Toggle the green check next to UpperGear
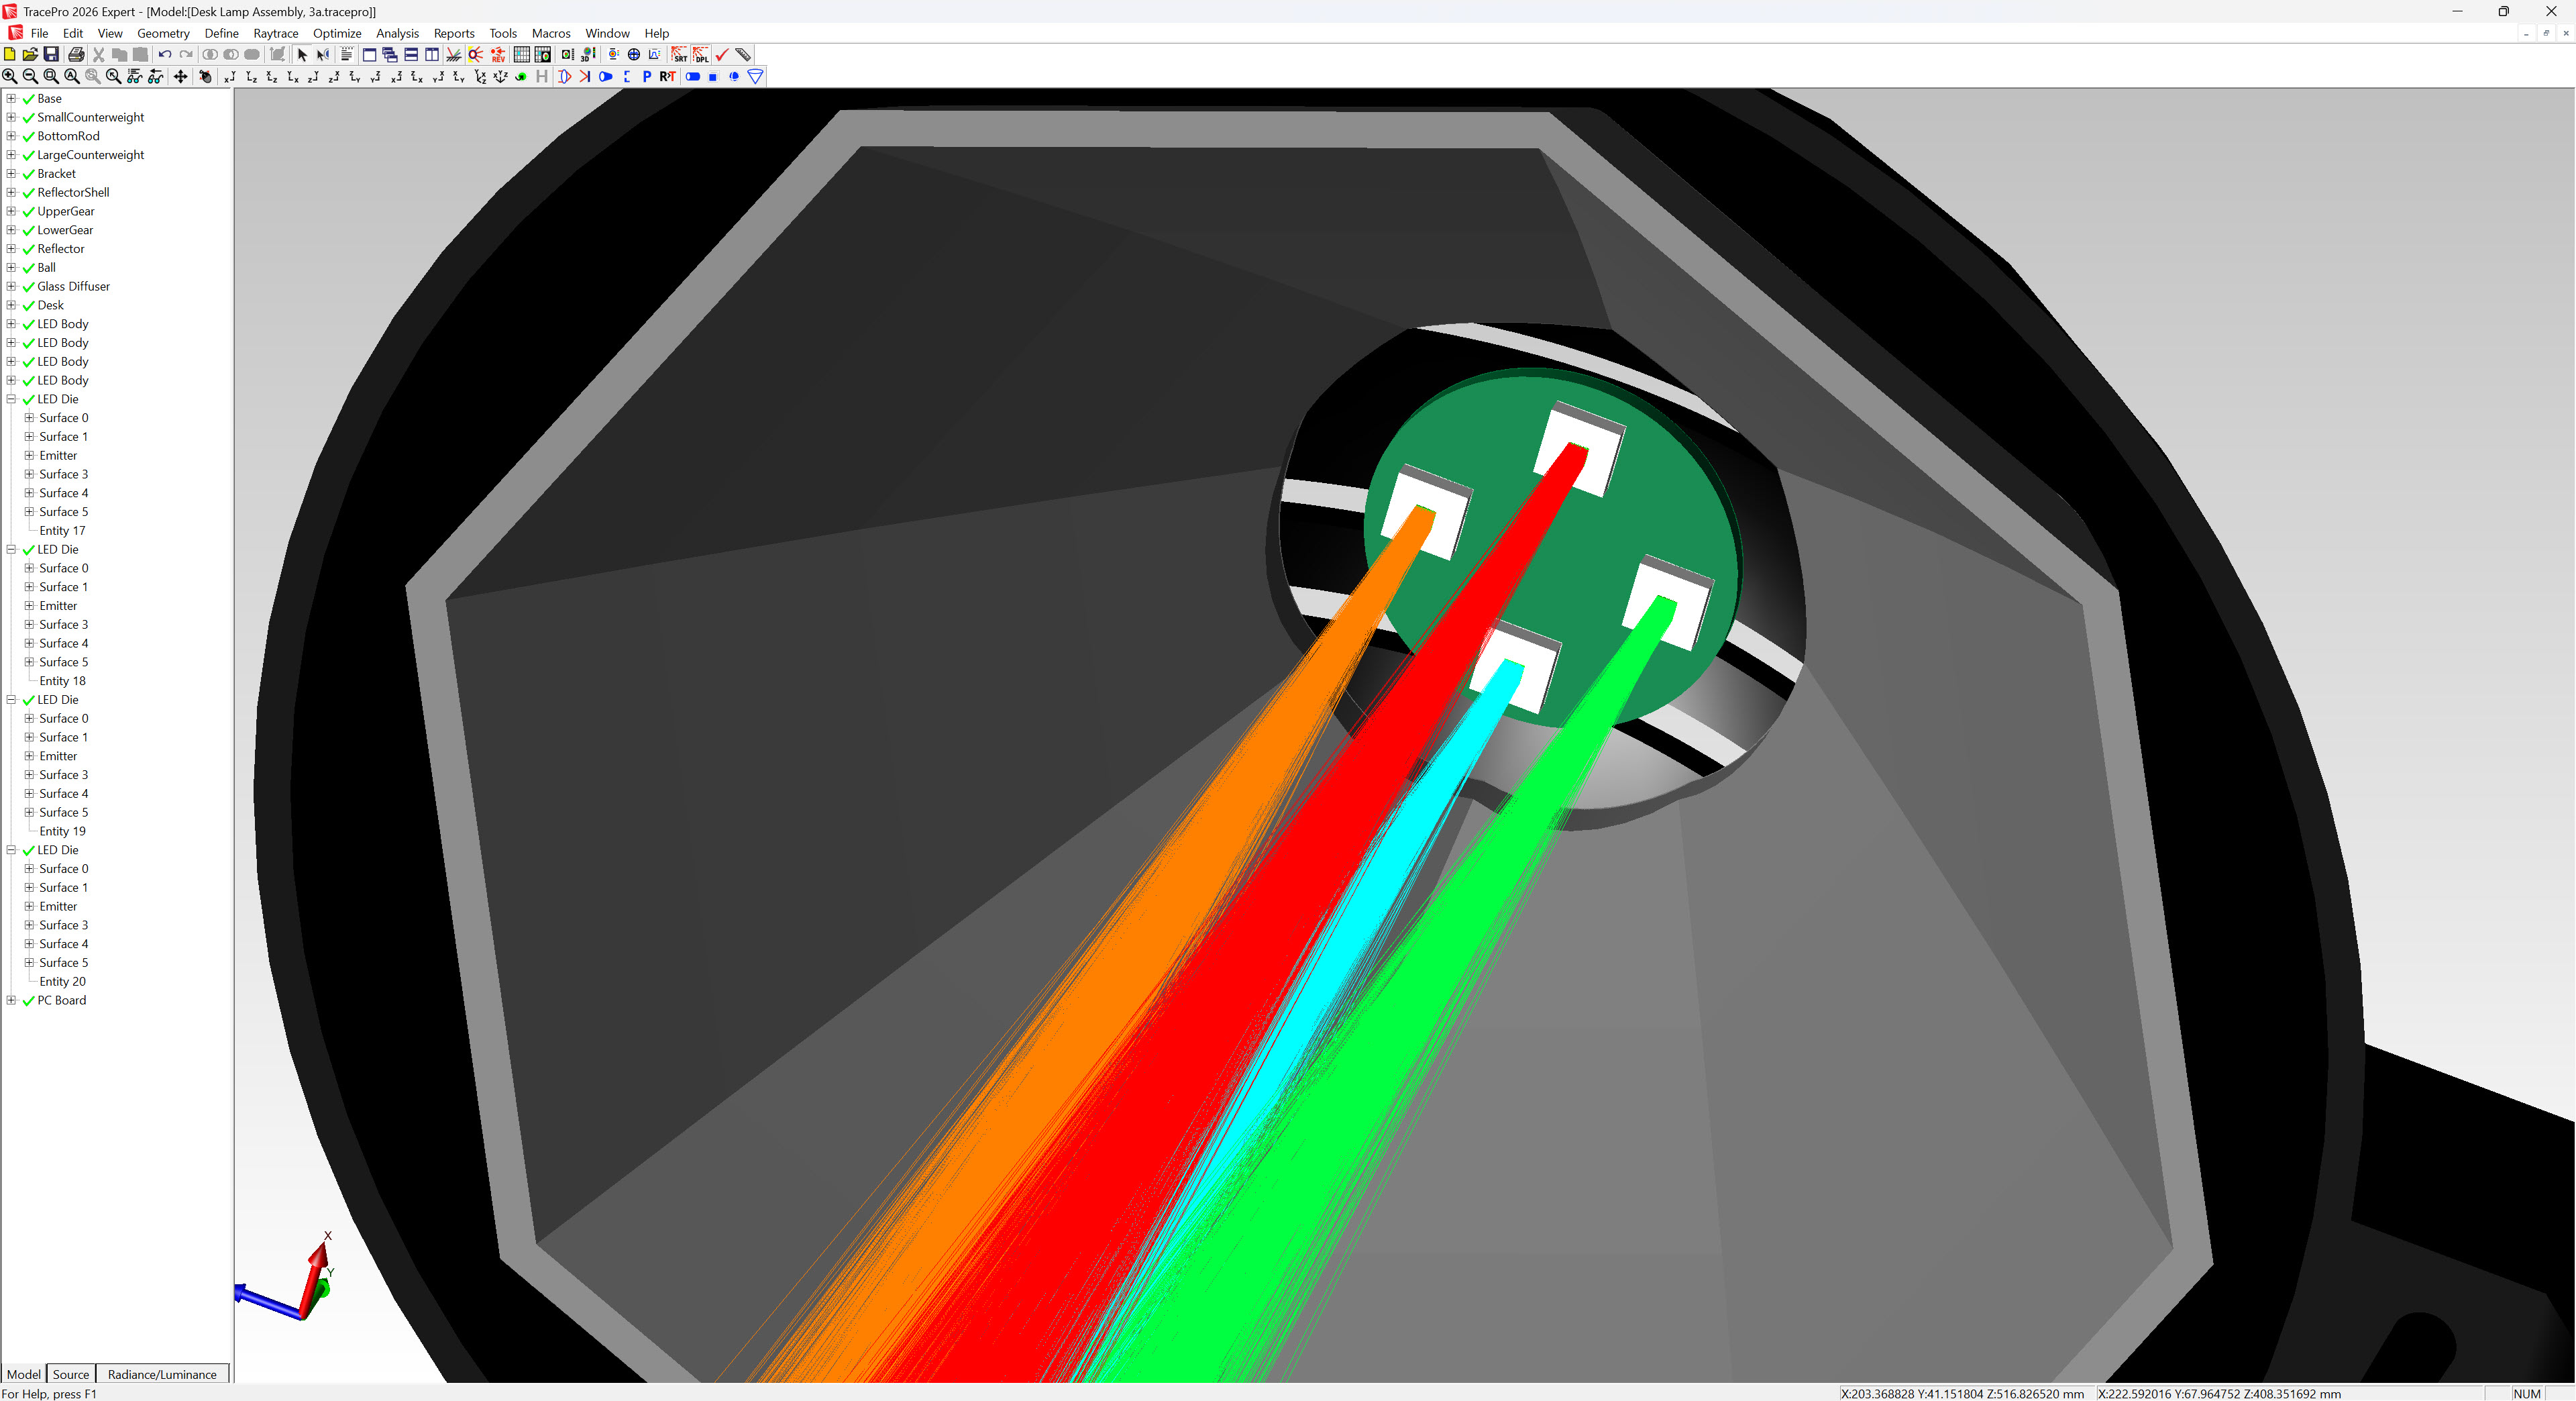Screen dimensions: 2576x1401 (x=28, y=212)
